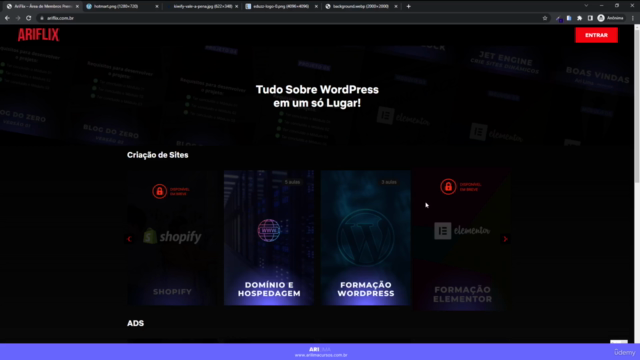Open a new tab with plus button
Image resolution: width=640 pixels, height=360 pixels.
pos(408,6)
